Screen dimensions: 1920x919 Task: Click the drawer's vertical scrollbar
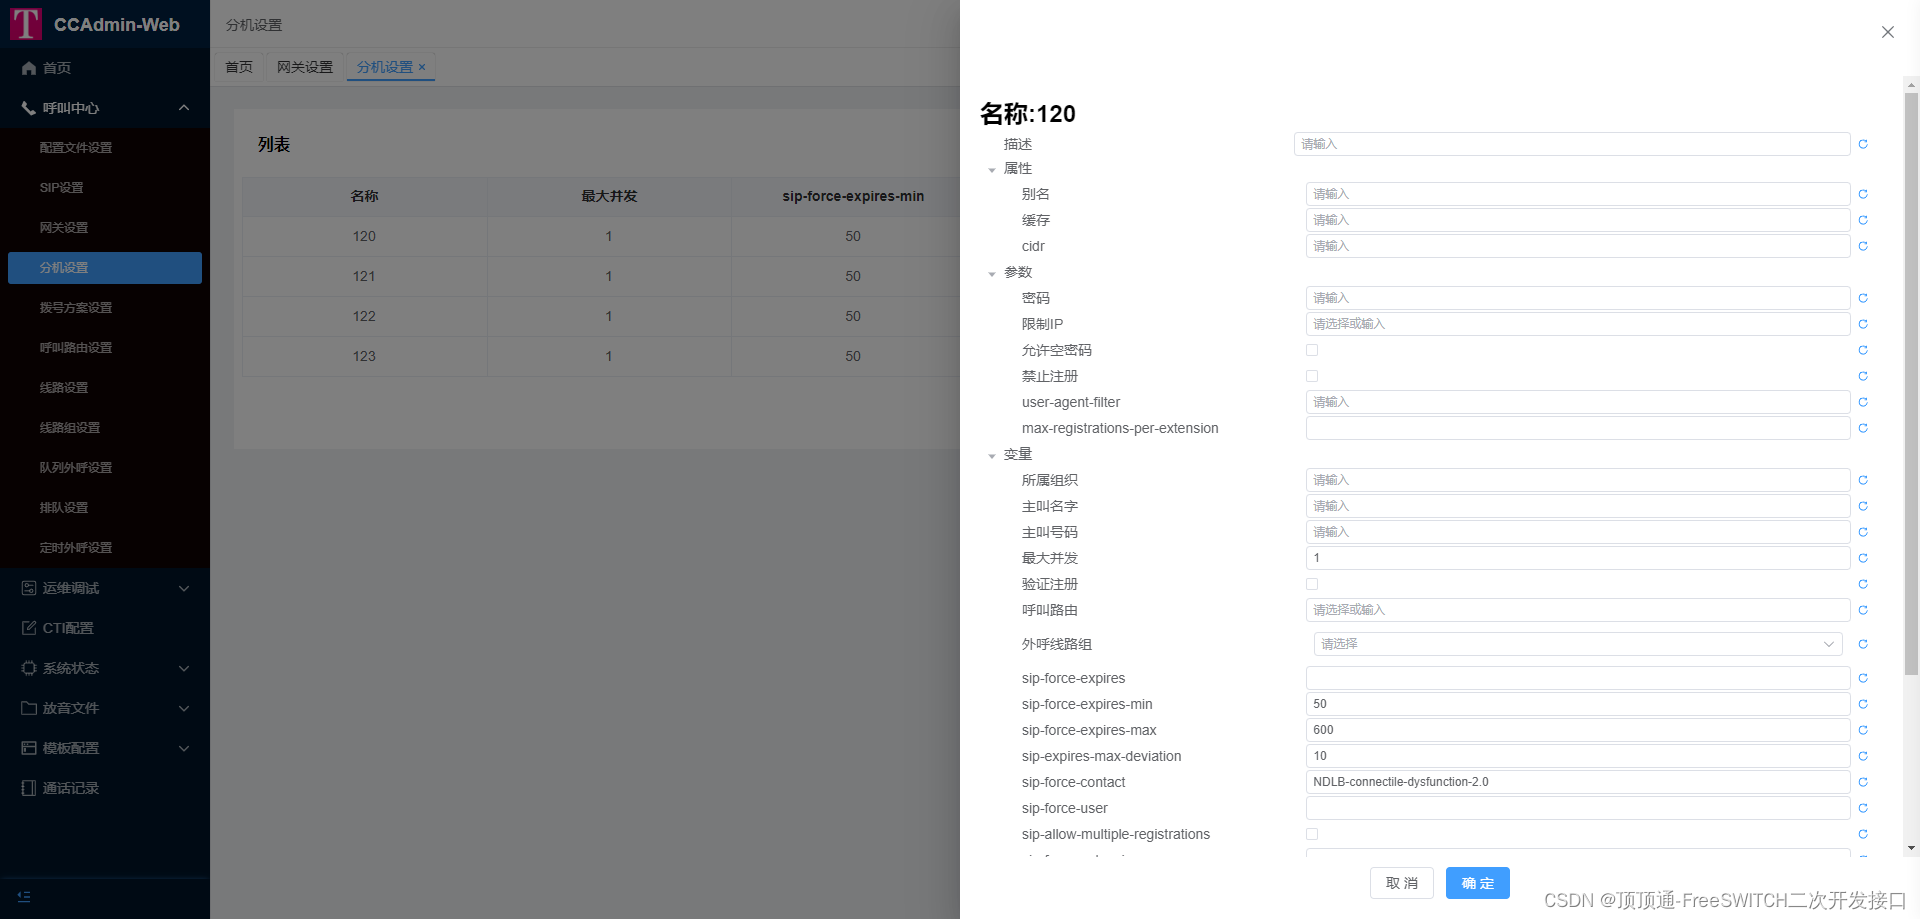1911,383
